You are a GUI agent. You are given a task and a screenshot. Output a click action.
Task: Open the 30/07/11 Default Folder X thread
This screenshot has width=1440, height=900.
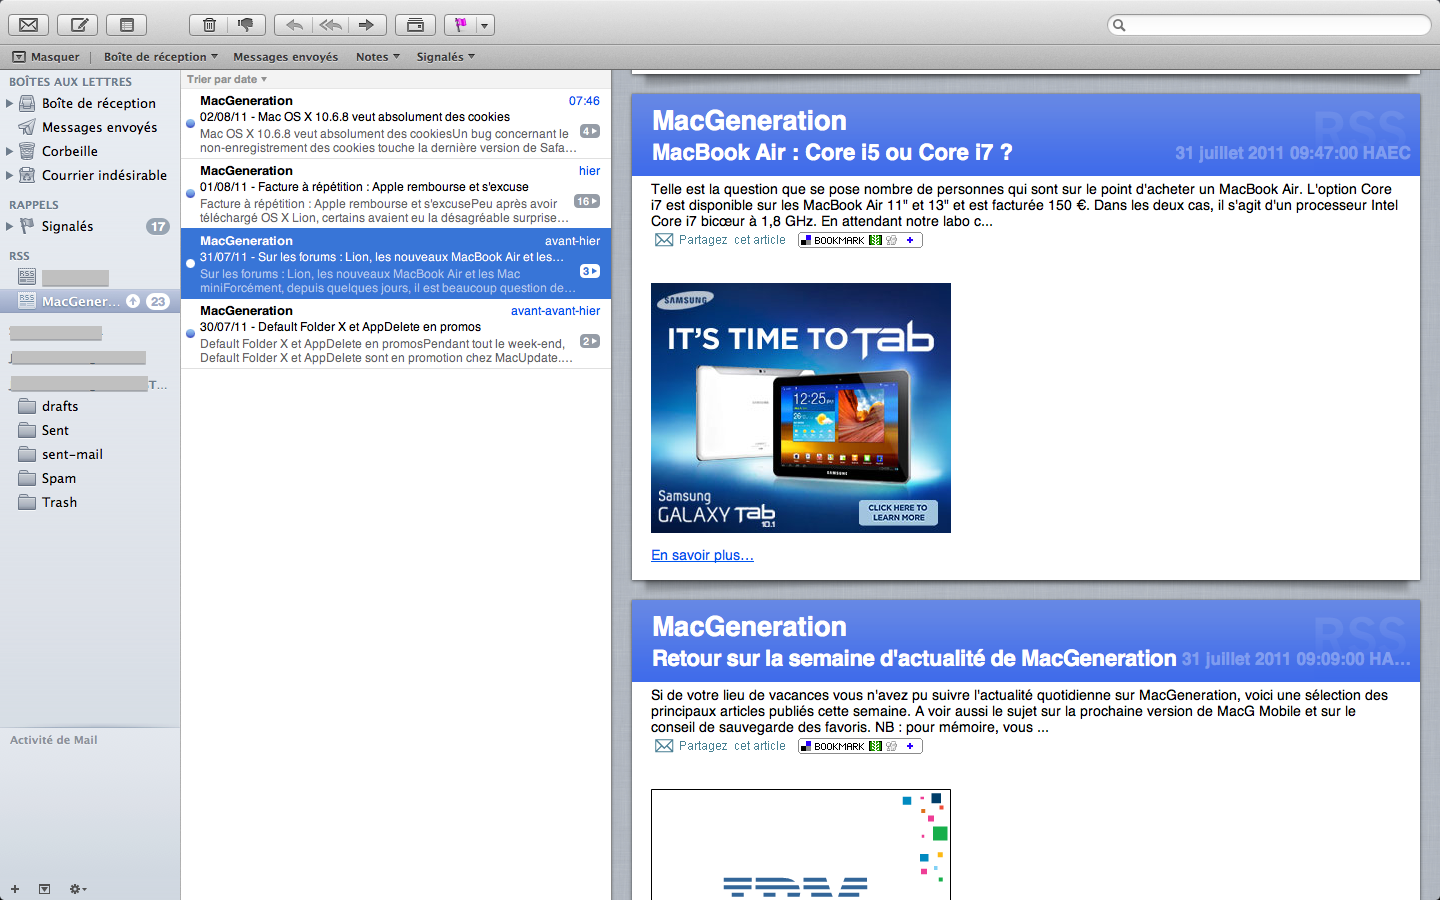pos(396,334)
